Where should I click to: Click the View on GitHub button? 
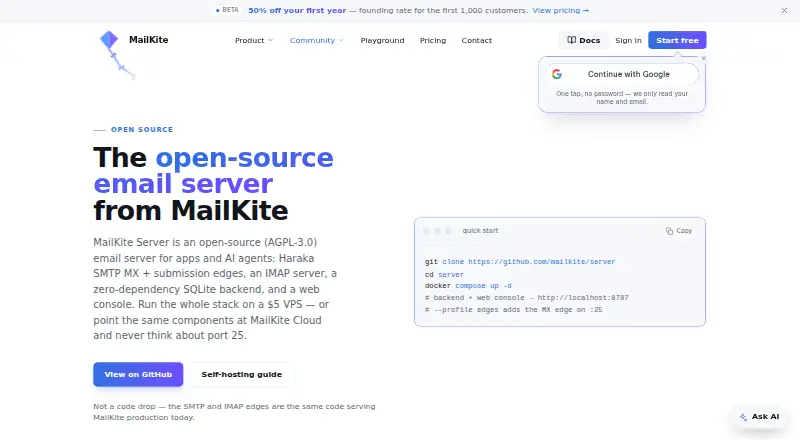[138, 374]
